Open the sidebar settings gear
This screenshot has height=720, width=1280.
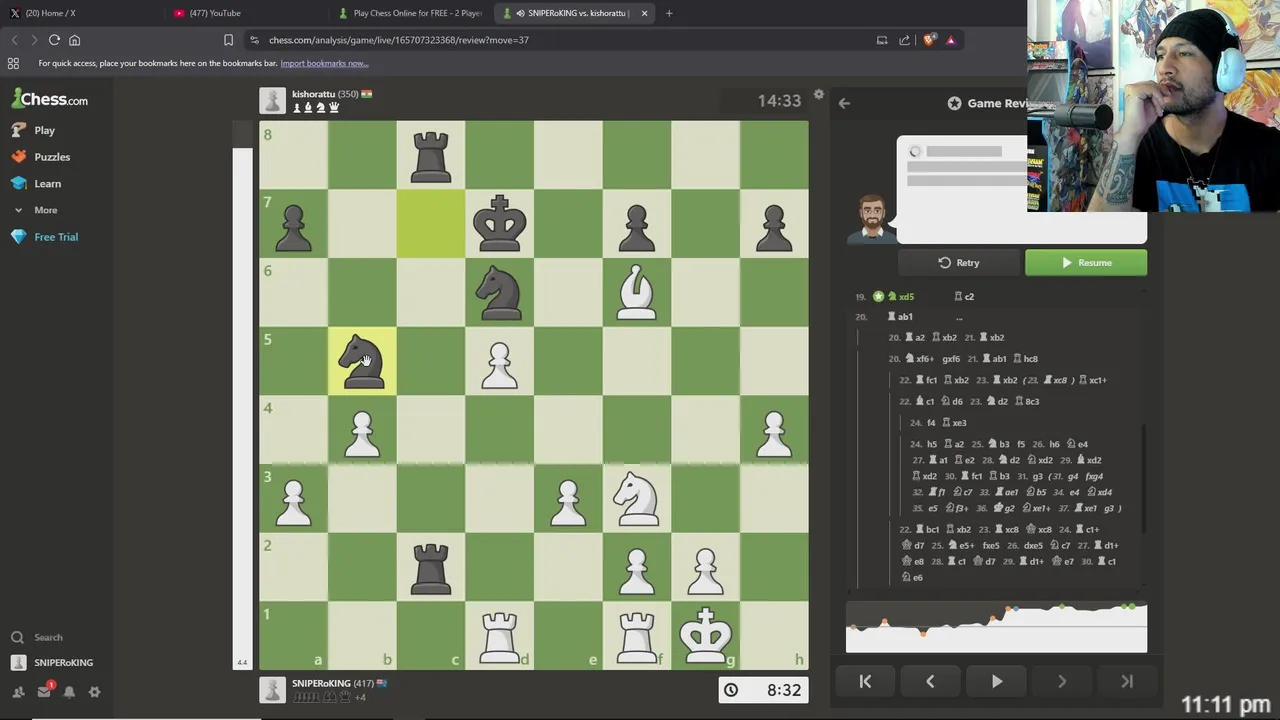(94, 692)
